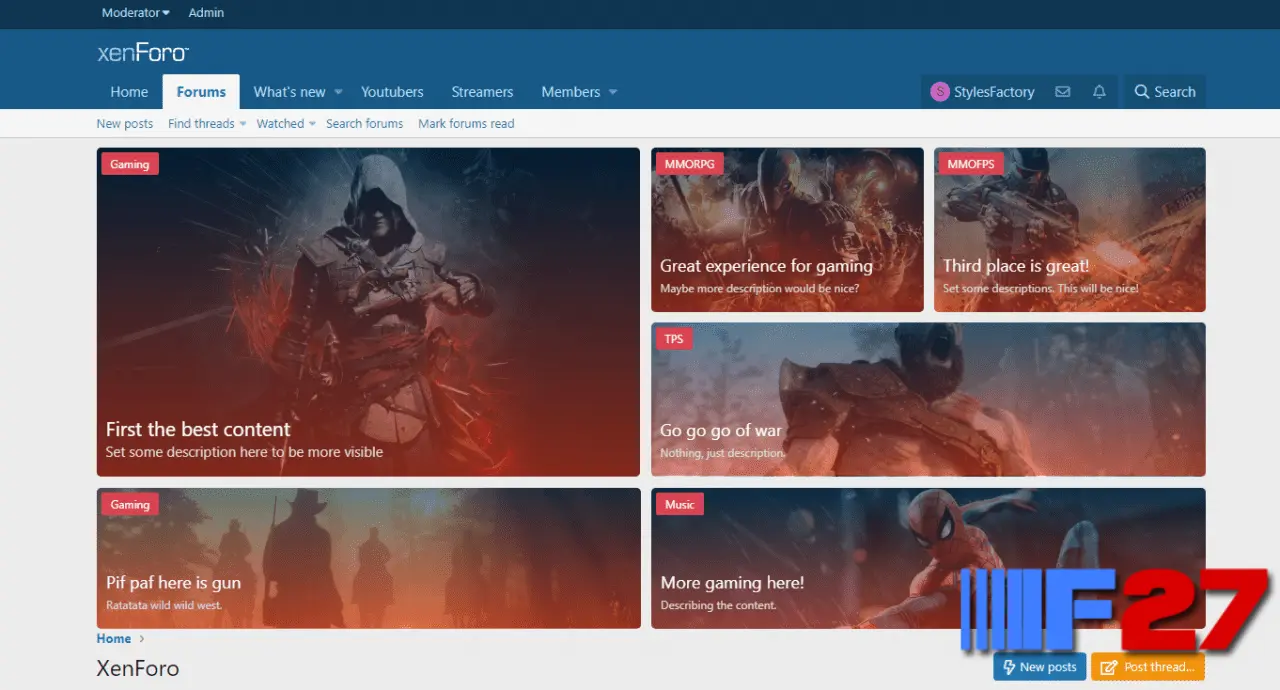
Task: Open the First the best content feature
Action: pos(198,430)
